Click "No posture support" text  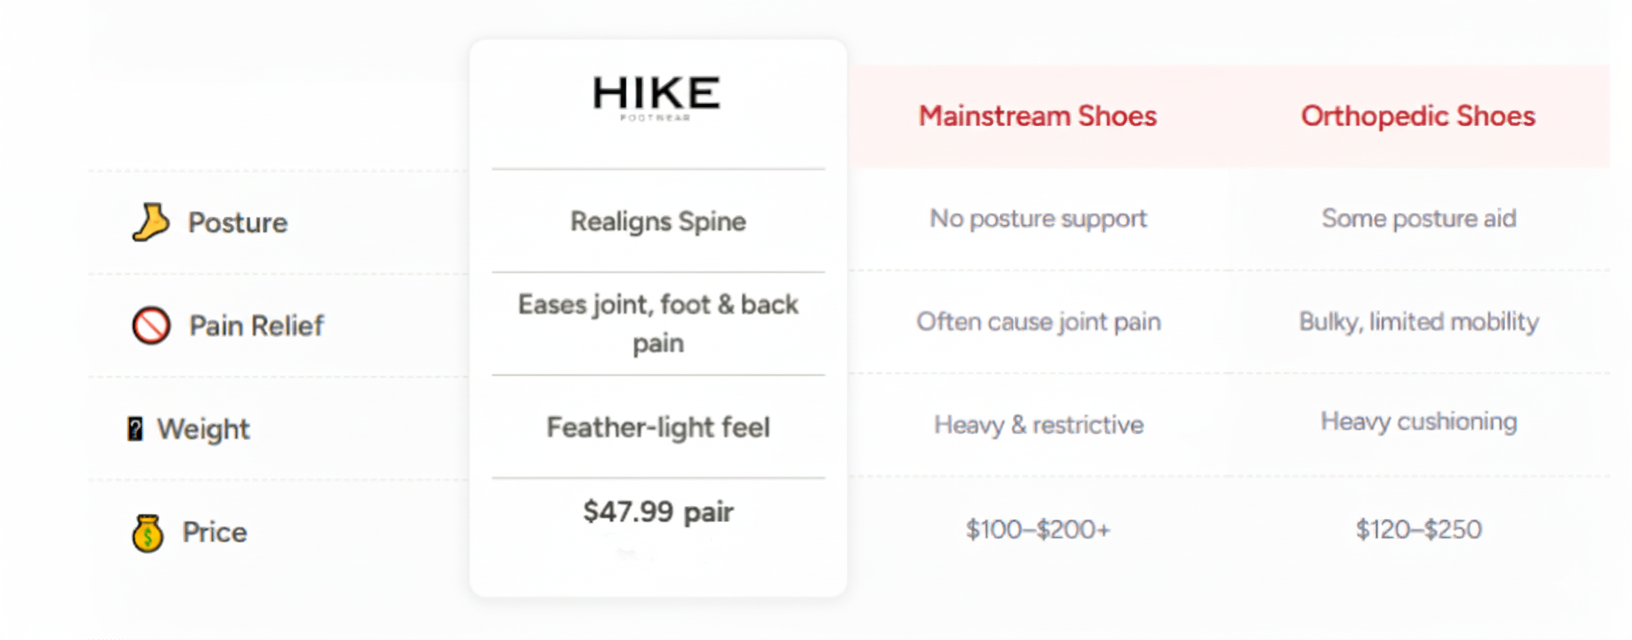(1038, 218)
